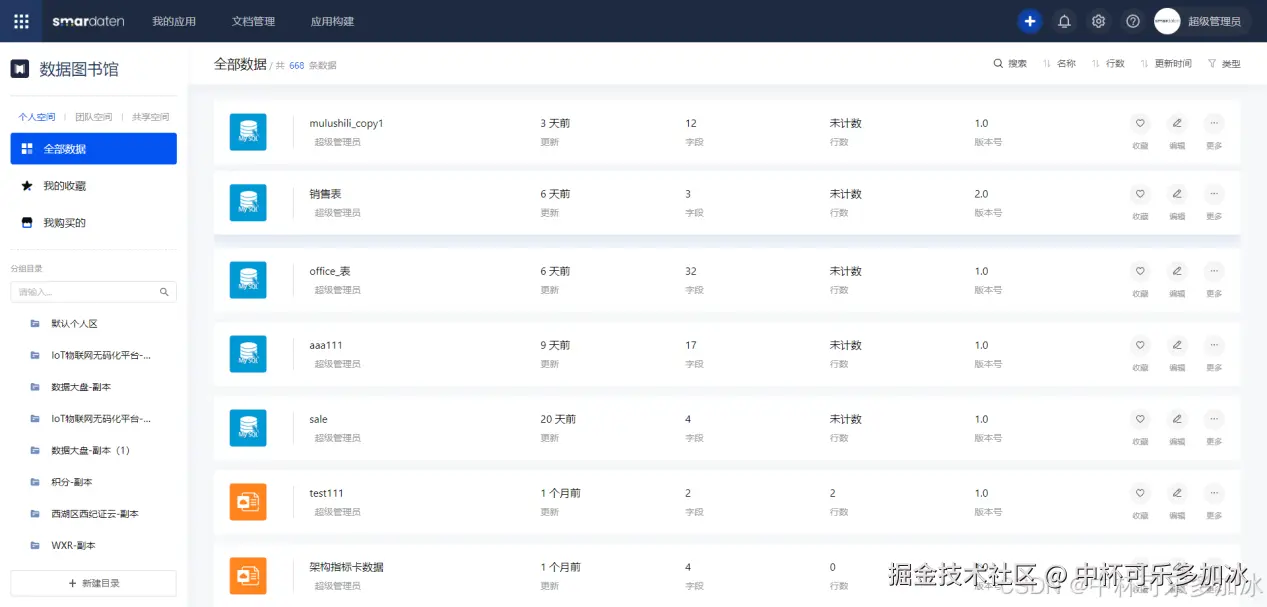Favorite the office_表 dataset
Image resolution: width=1267 pixels, height=607 pixels.
[x=1140, y=271]
